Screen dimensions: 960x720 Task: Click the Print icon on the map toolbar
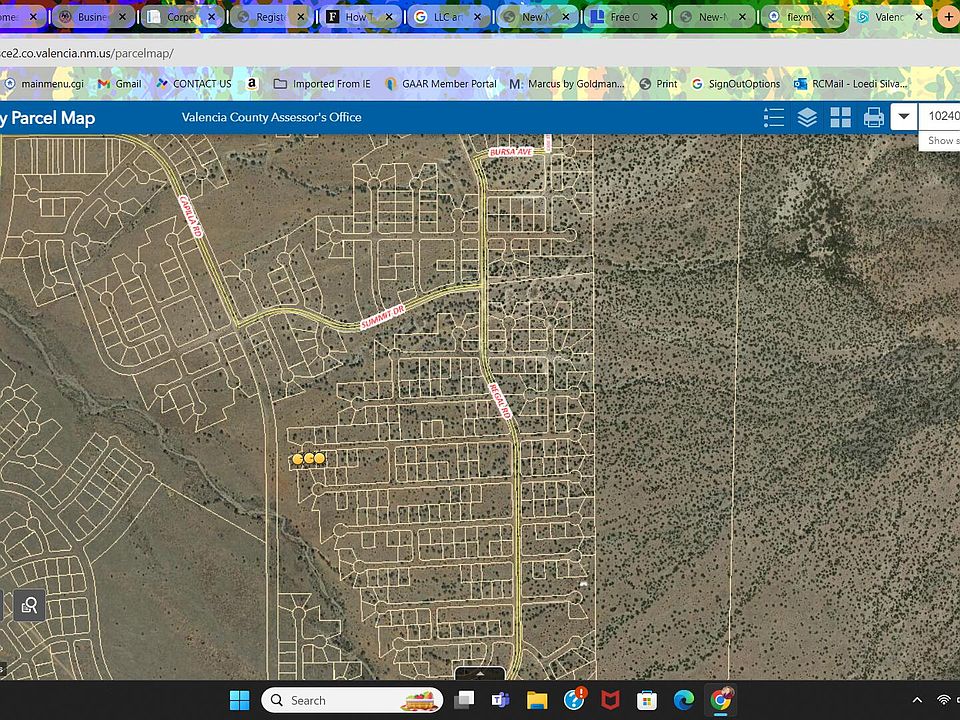click(873, 117)
